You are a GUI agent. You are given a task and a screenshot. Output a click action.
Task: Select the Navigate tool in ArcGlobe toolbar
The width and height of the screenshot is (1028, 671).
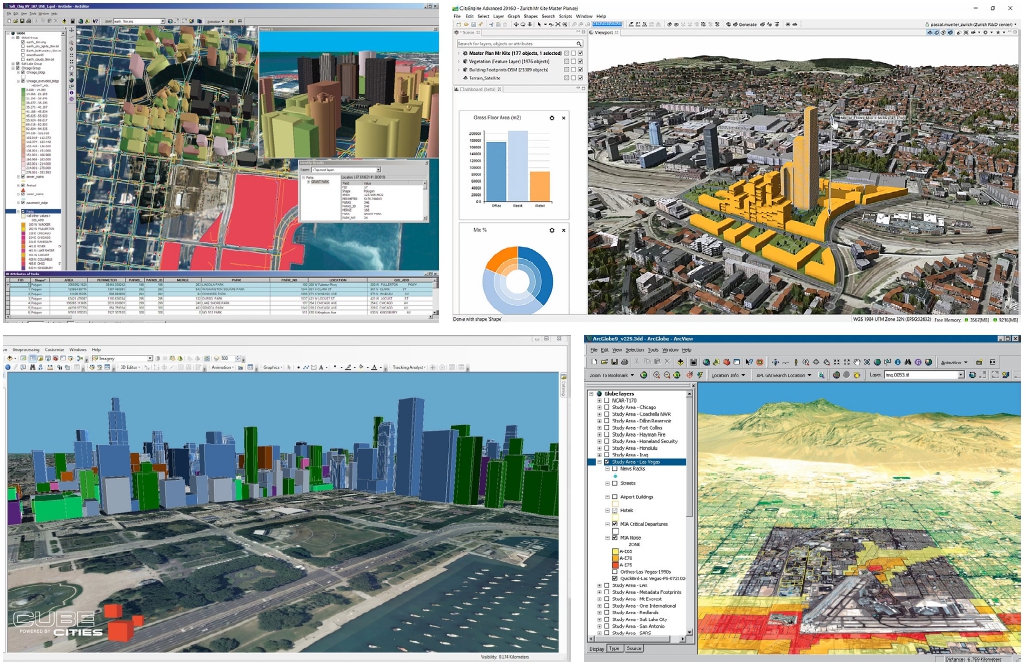(776, 362)
